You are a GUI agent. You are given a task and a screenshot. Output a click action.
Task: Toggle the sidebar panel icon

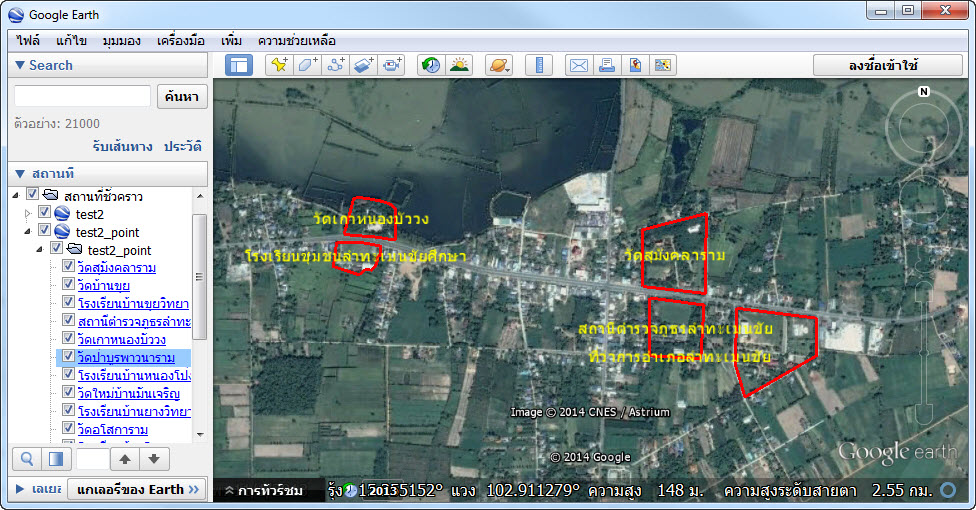coord(239,65)
